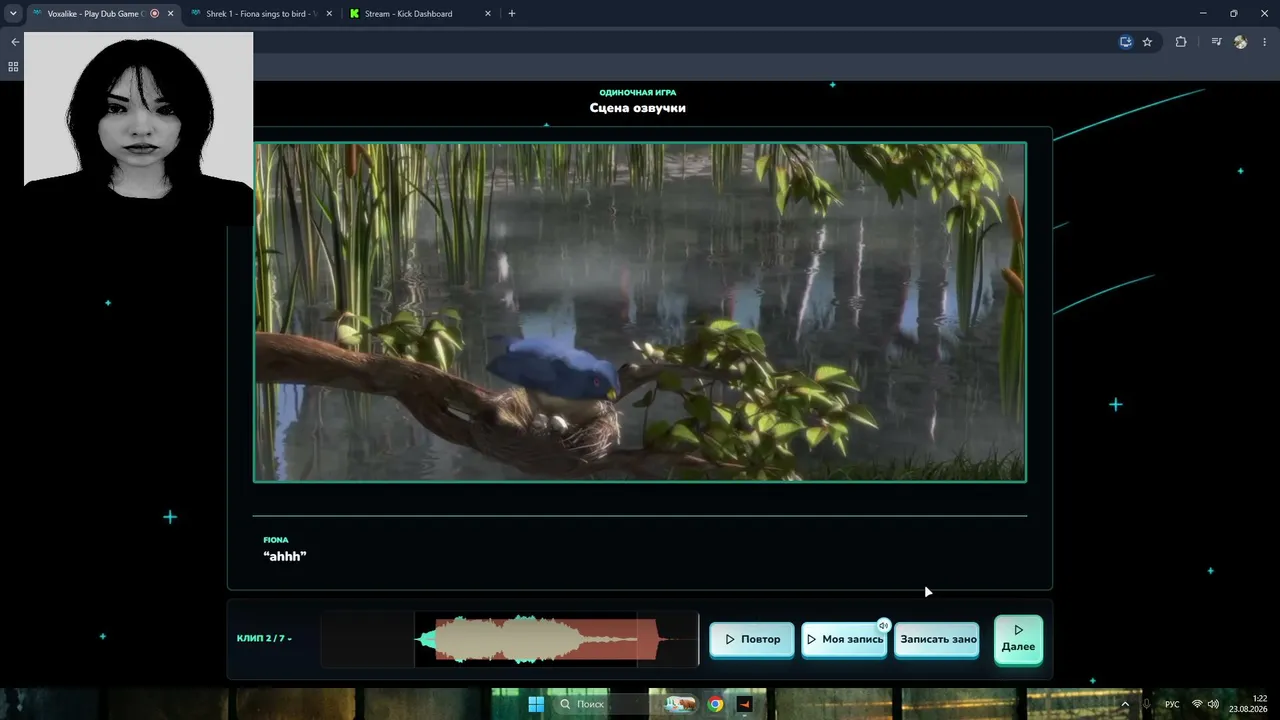The height and width of the screenshot is (720, 1280).
Task: Click the КЛИП 2 / 7 clip counter
Action: click(x=264, y=638)
